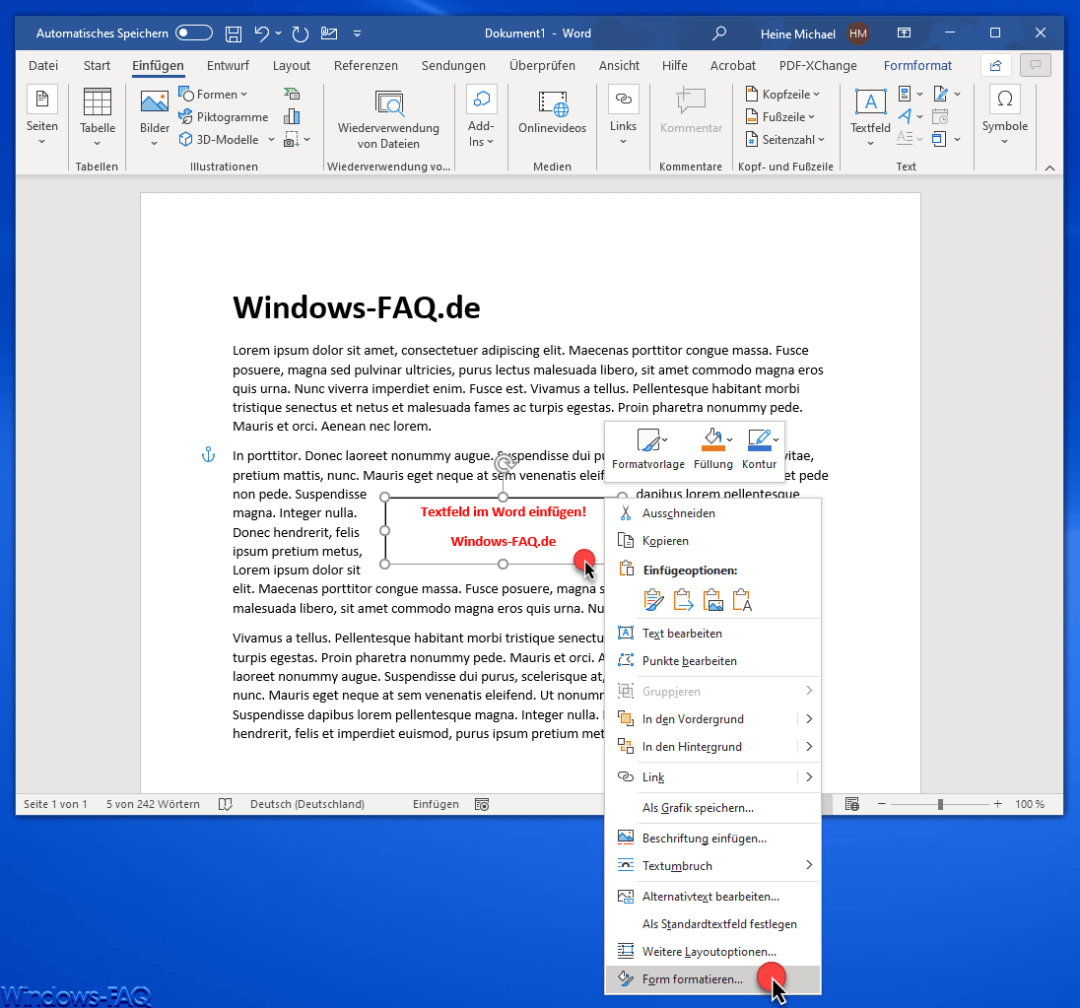Toggle the Einfügen overtype mode in status bar
1080x1008 pixels.
pyautogui.click(x=435, y=803)
